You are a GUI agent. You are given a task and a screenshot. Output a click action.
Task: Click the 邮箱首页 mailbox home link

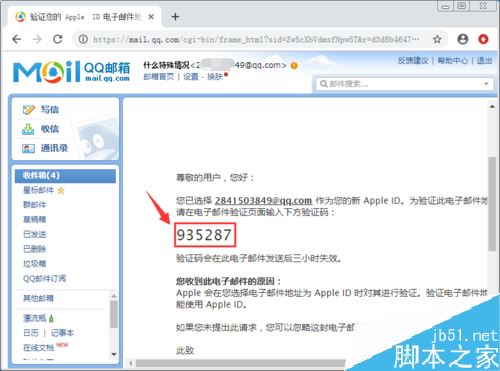(x=159, y=77)
